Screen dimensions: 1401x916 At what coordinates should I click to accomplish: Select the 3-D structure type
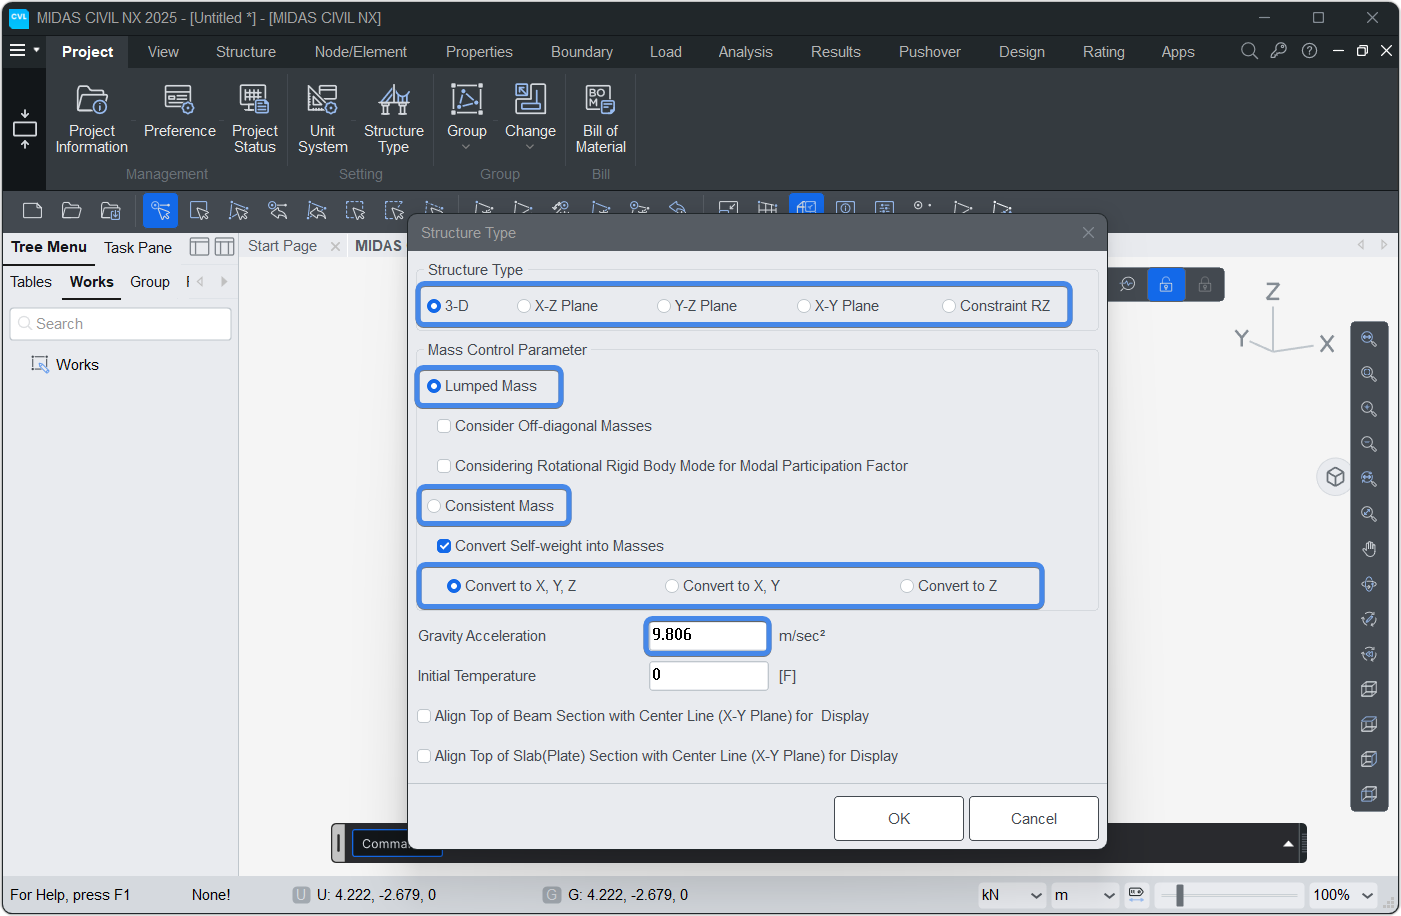(448, 306)
